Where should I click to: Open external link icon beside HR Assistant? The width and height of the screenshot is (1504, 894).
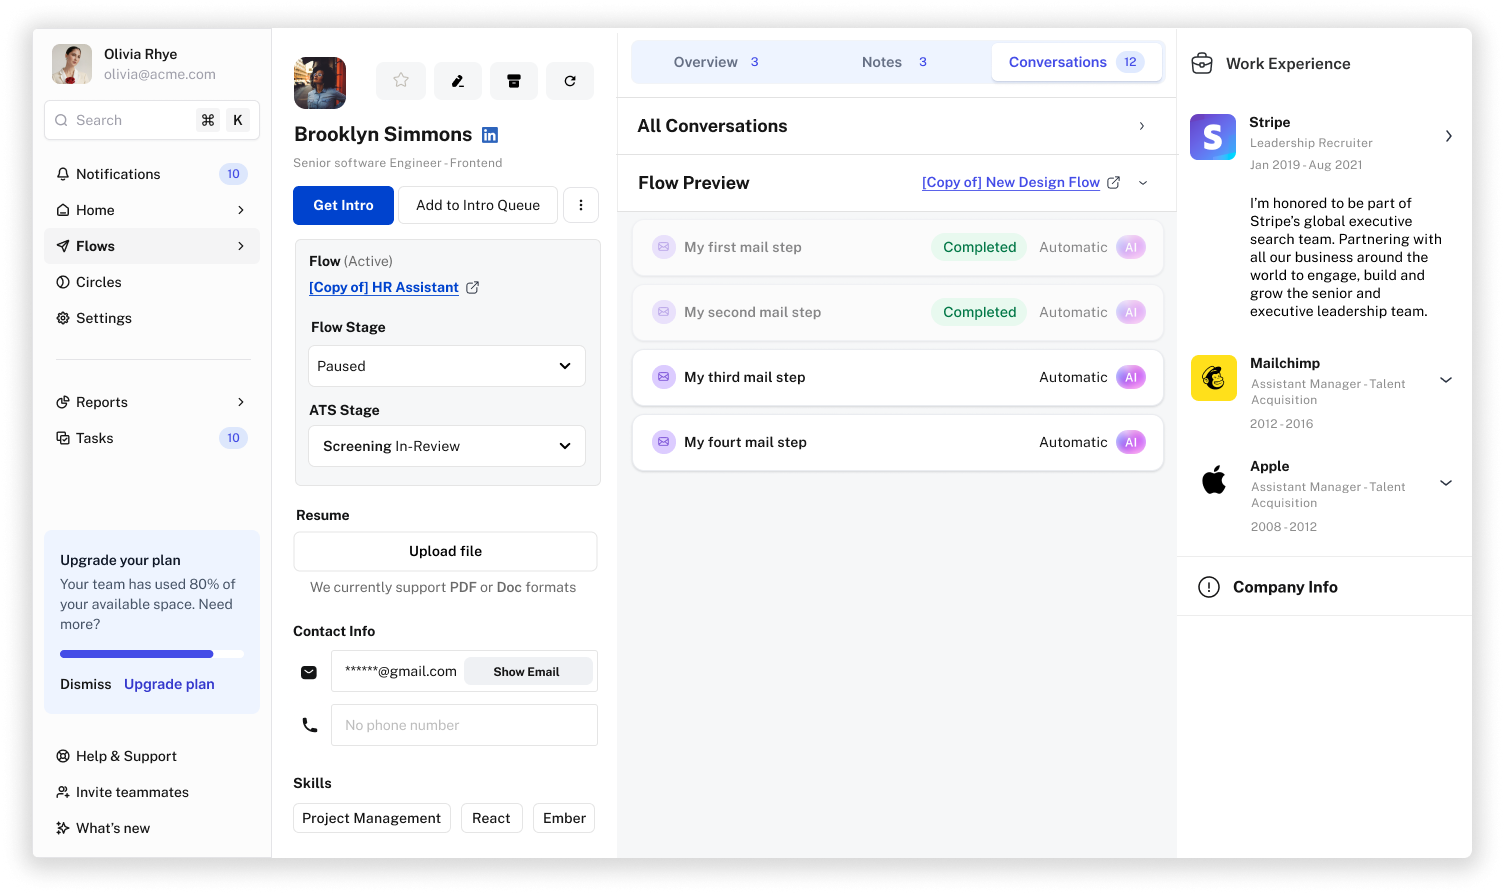tap(473, 288)
